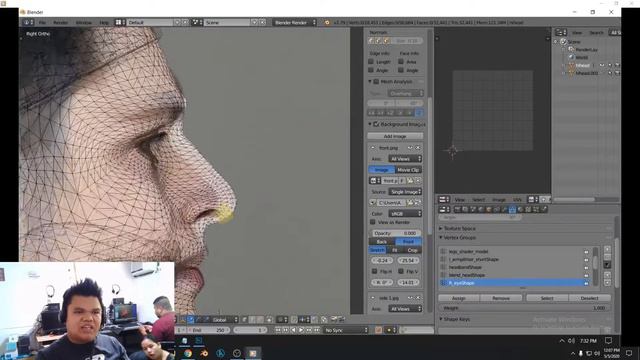Click the Outliner editor-type selector icon
Viewport: 640px width, 360px height.
pyautogui.click(x=561, y=32)
